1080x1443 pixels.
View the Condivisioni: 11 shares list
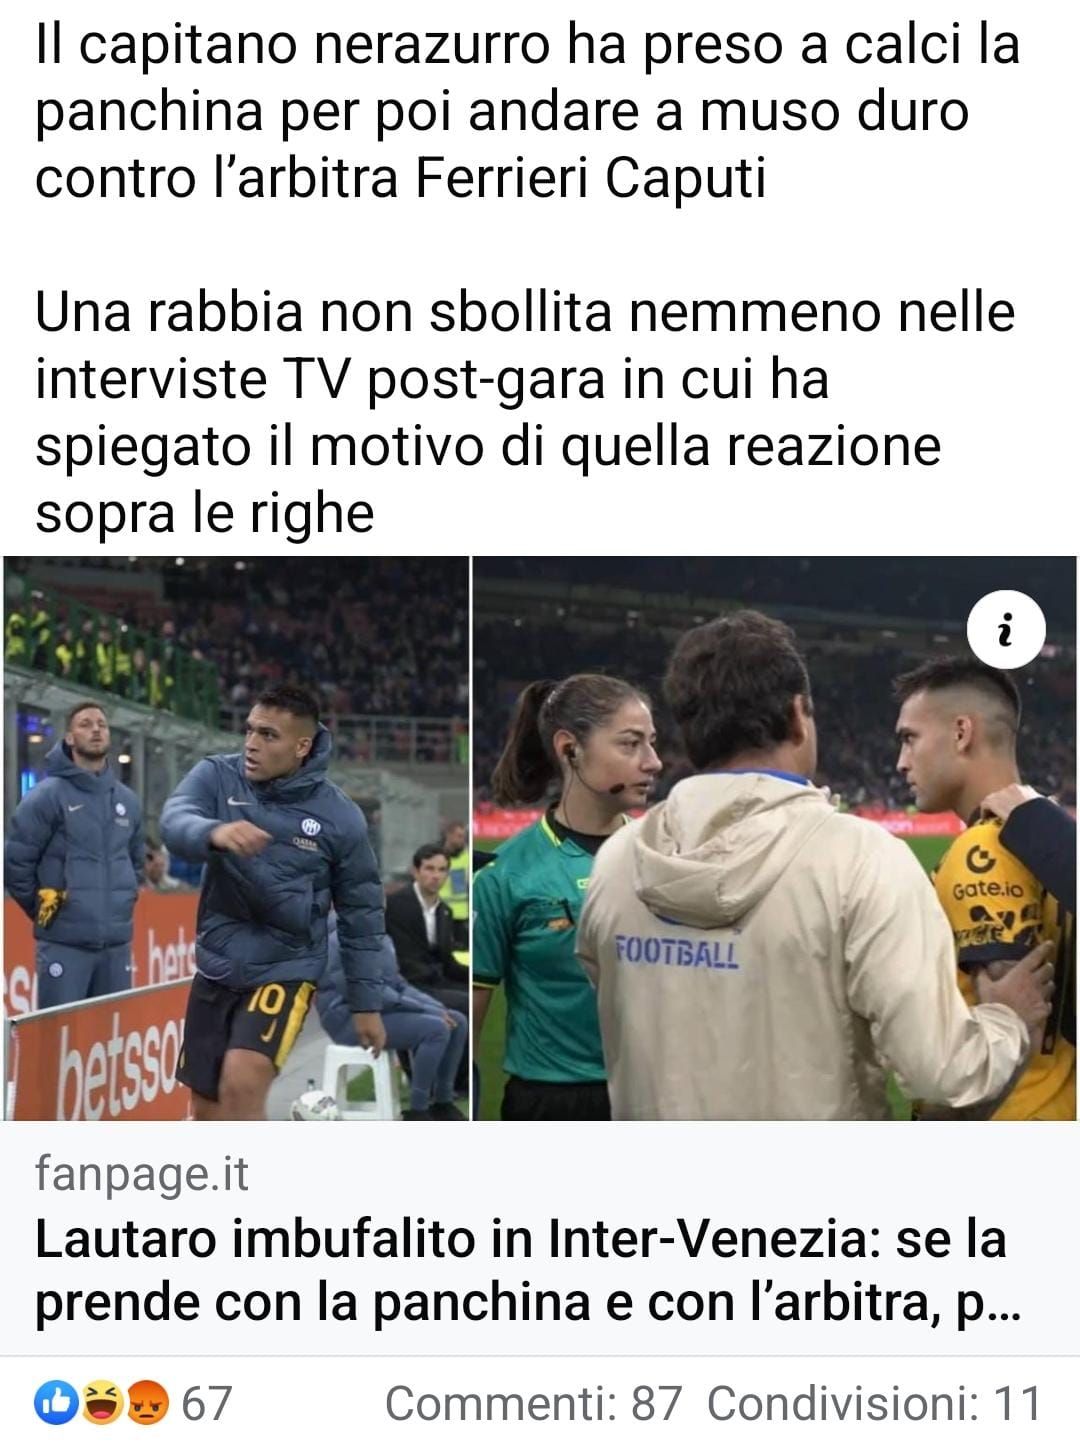pyautogui.click(x=874, y=1403)
